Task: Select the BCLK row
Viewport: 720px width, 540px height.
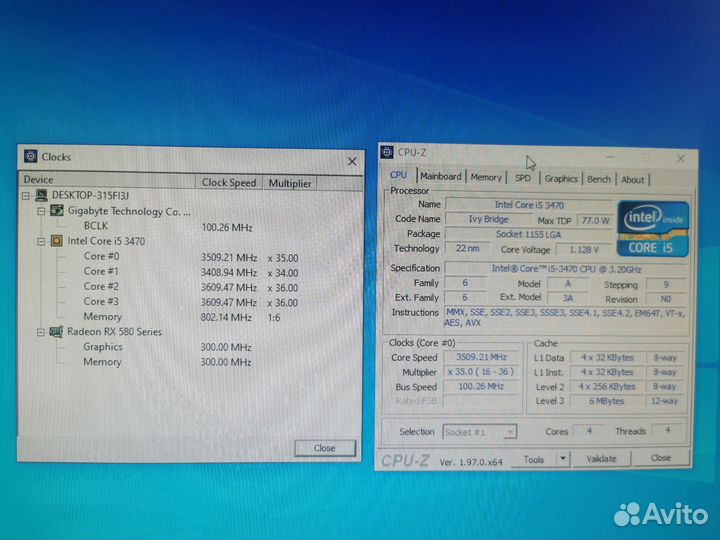Action: 96,225
